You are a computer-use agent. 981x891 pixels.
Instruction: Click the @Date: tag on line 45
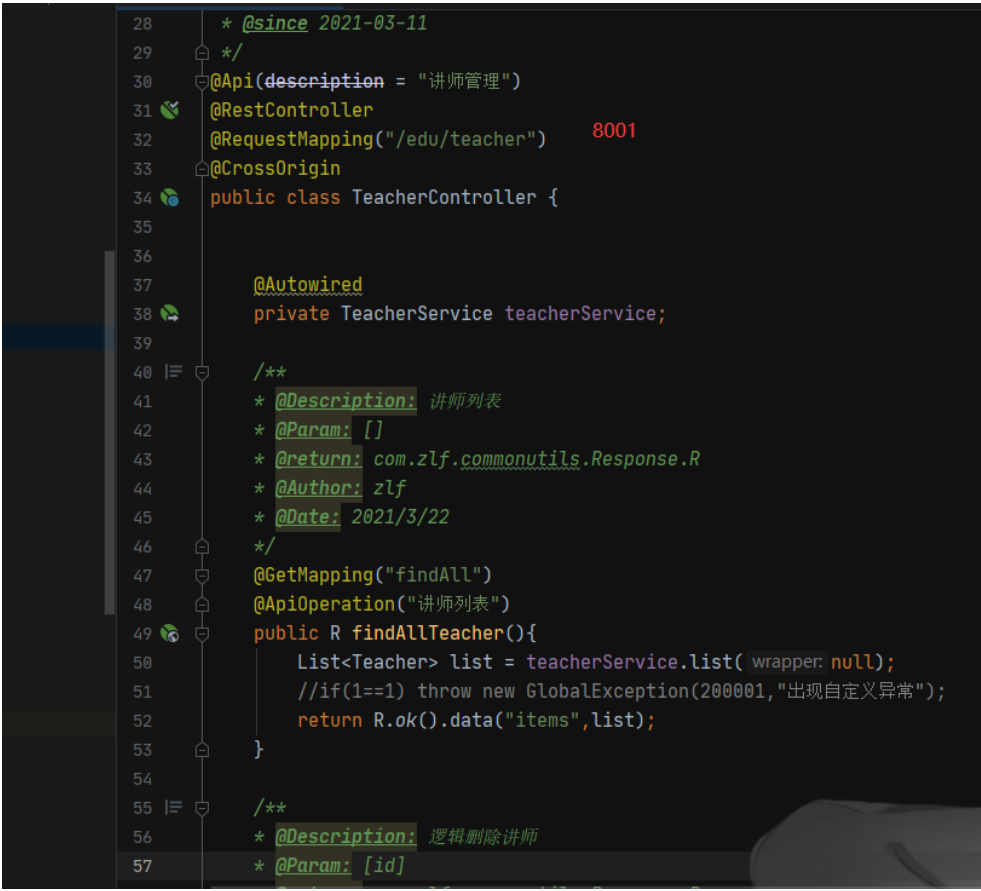308,517
